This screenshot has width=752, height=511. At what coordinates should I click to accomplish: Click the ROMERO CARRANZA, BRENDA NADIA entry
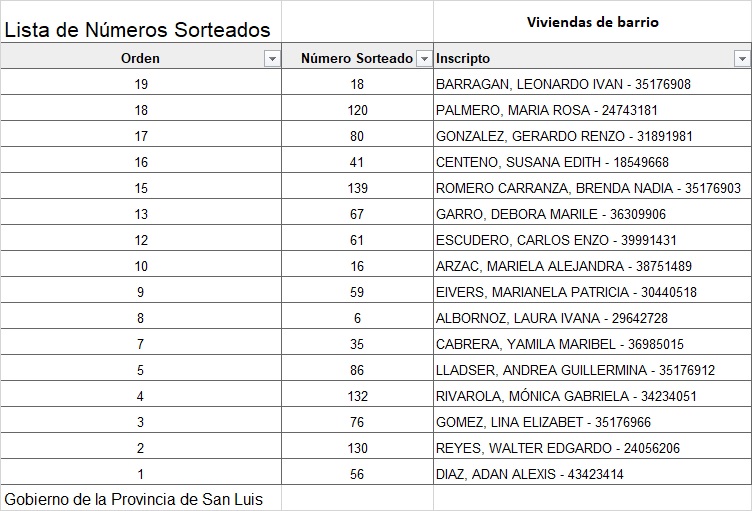[x=588, y=188]
